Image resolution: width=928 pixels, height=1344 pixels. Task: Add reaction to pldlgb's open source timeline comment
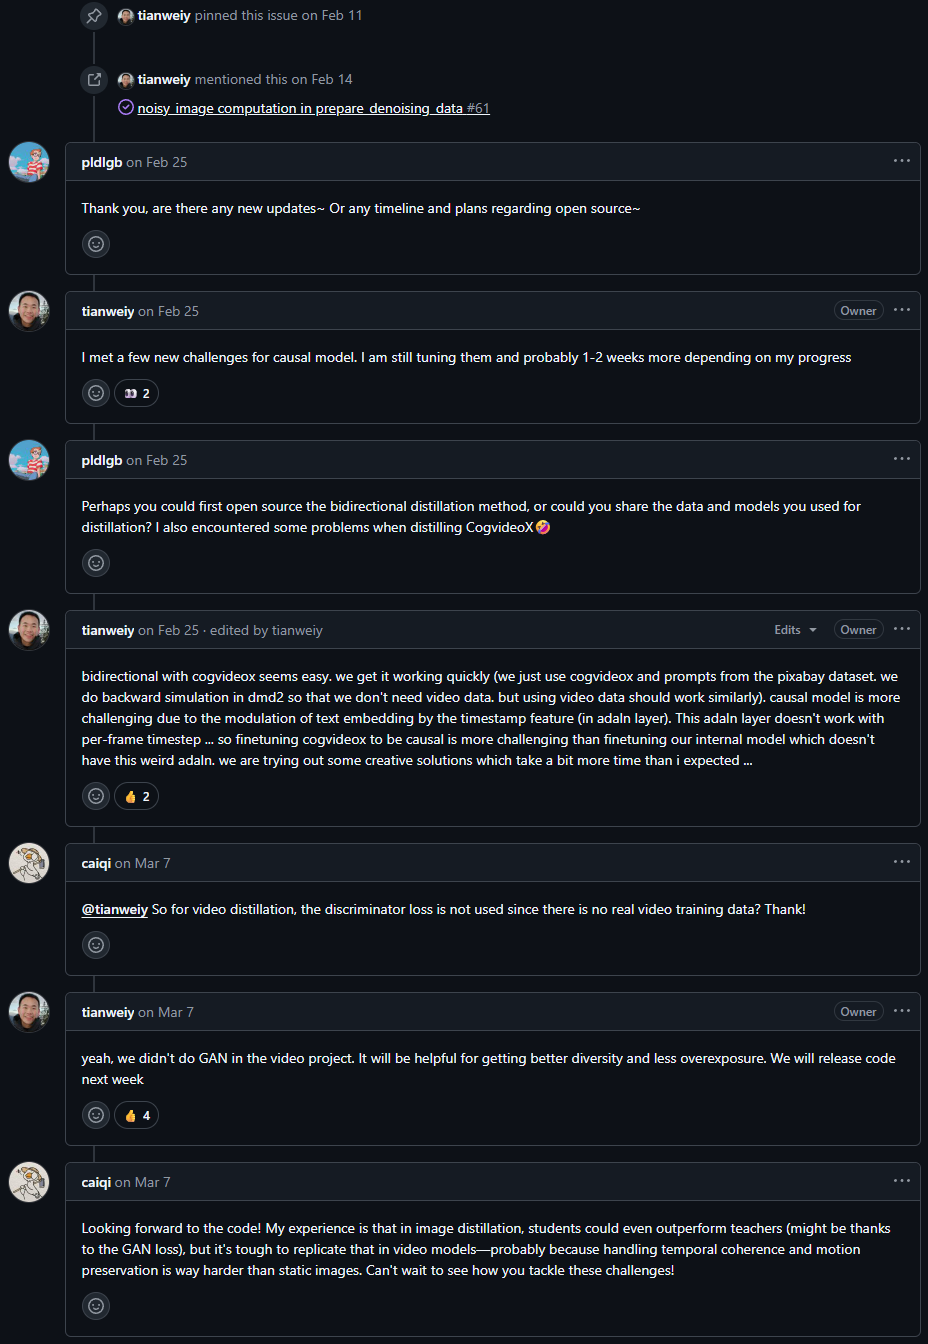point(96,244)
